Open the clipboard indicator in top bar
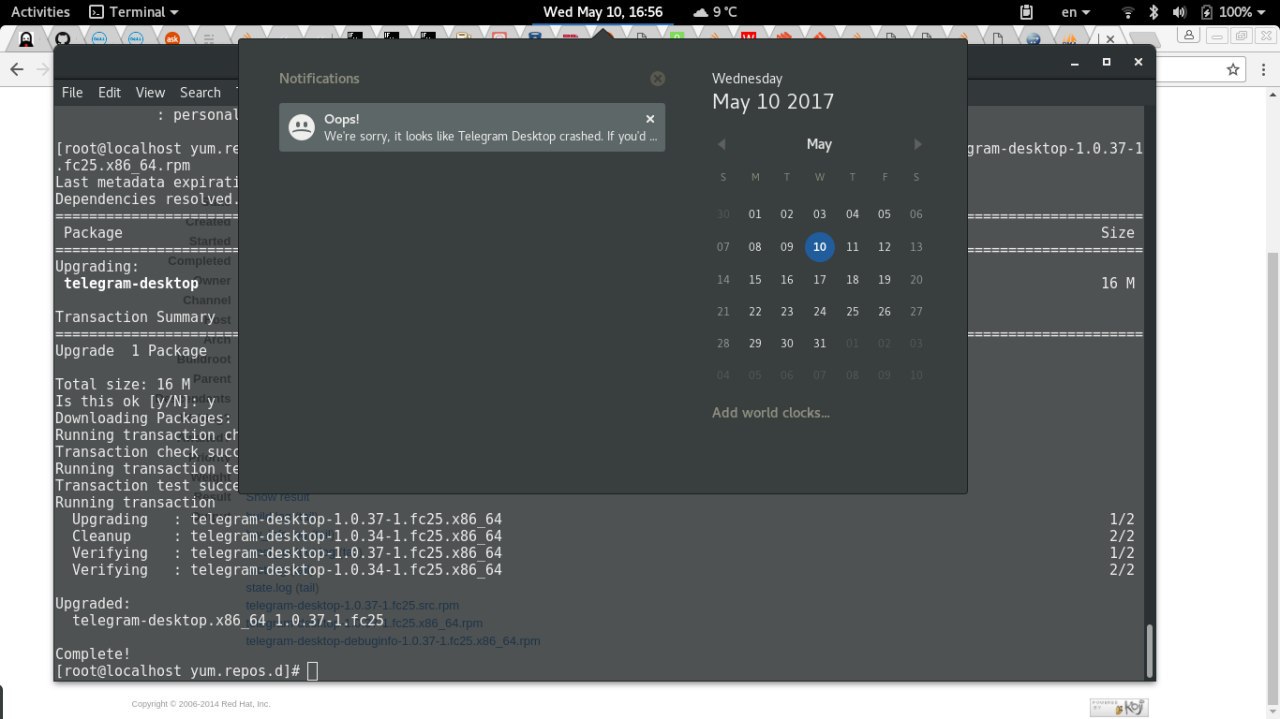 (1026, 12)
